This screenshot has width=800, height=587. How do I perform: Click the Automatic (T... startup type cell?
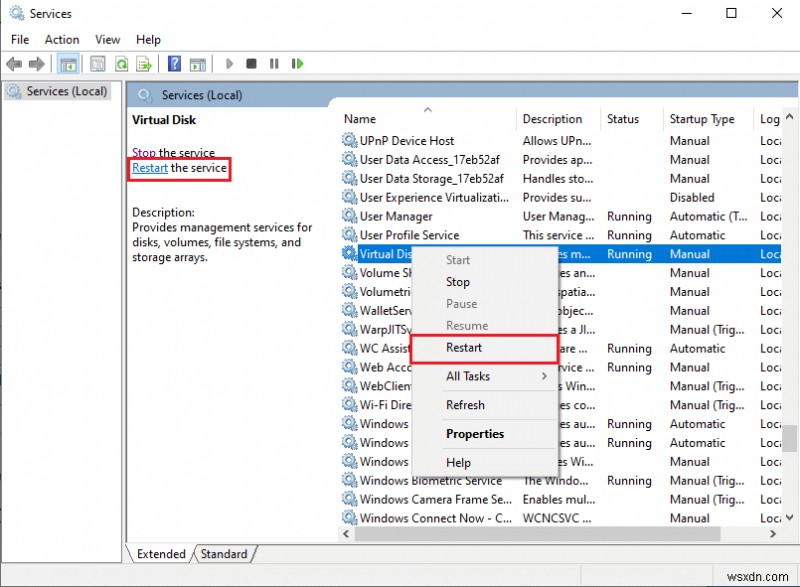pos(708,216)
